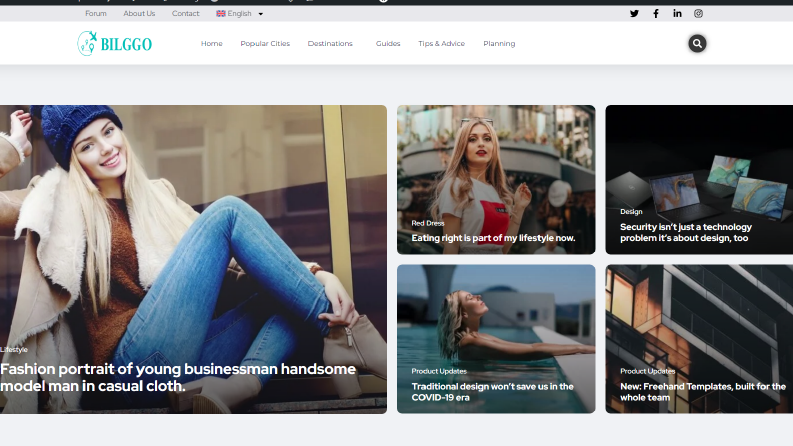Expand the Destinations menu
The image size is (793, 446).
click(x=330, y=43)
